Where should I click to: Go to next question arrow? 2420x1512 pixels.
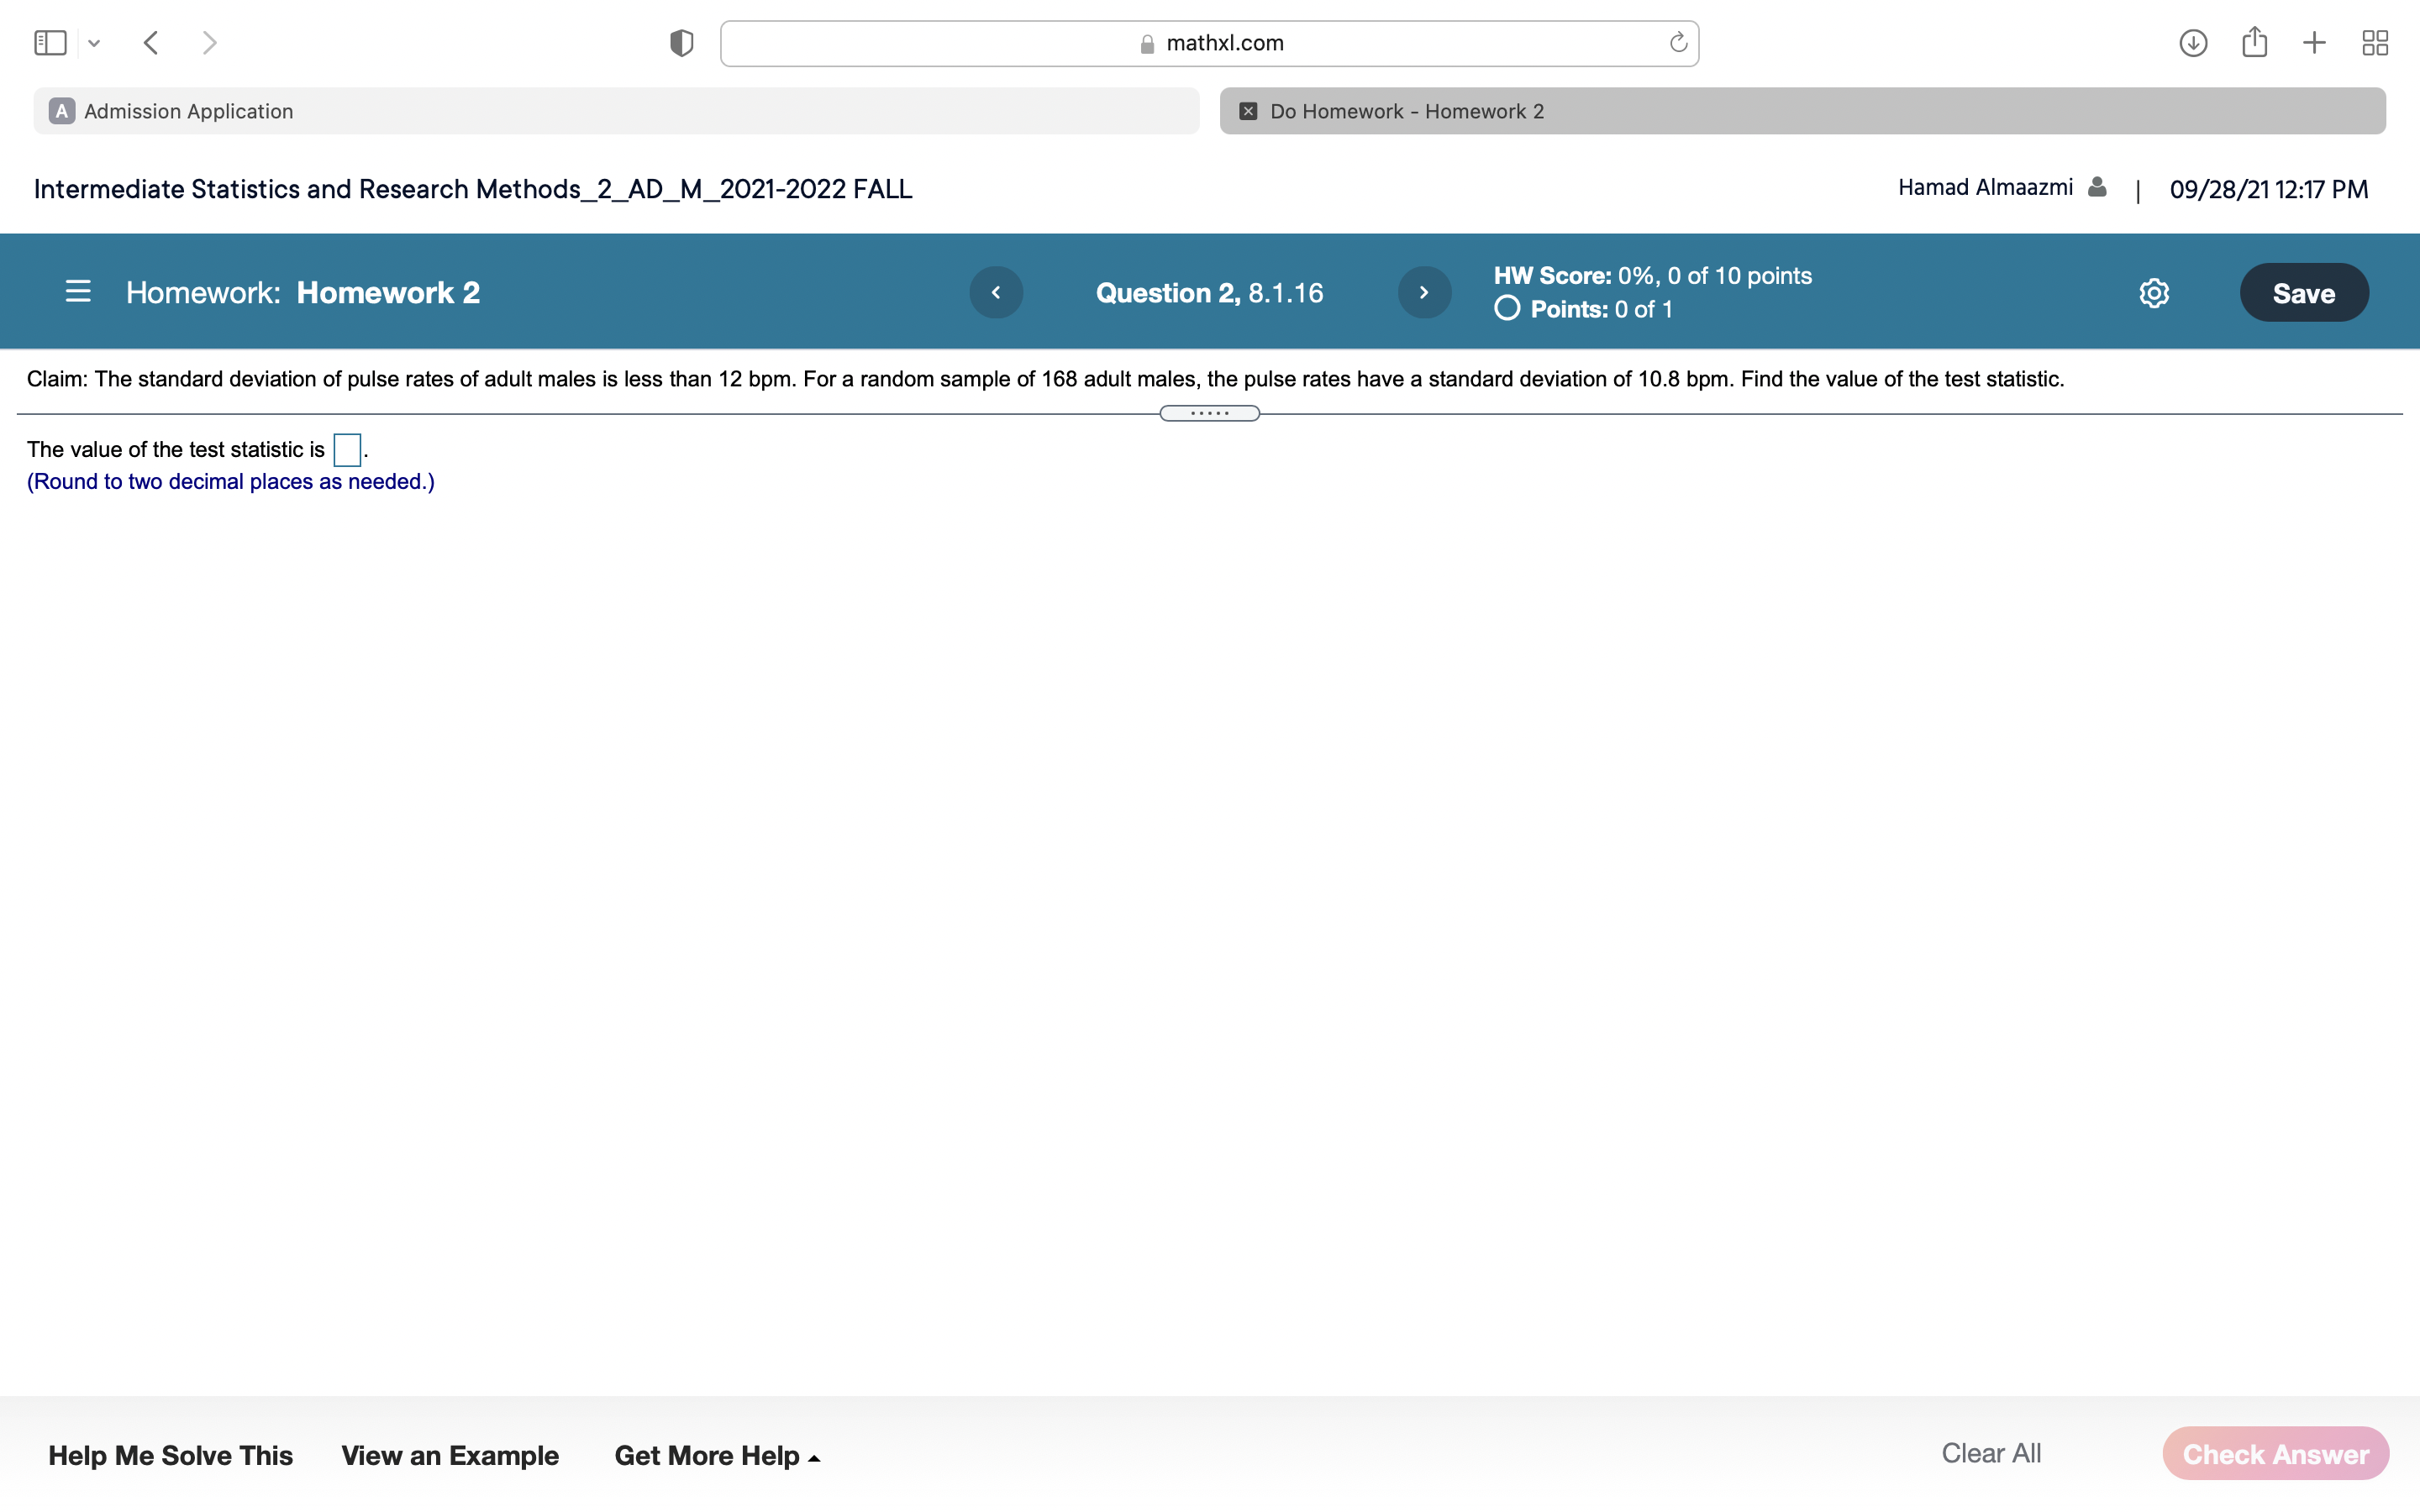1424,292
